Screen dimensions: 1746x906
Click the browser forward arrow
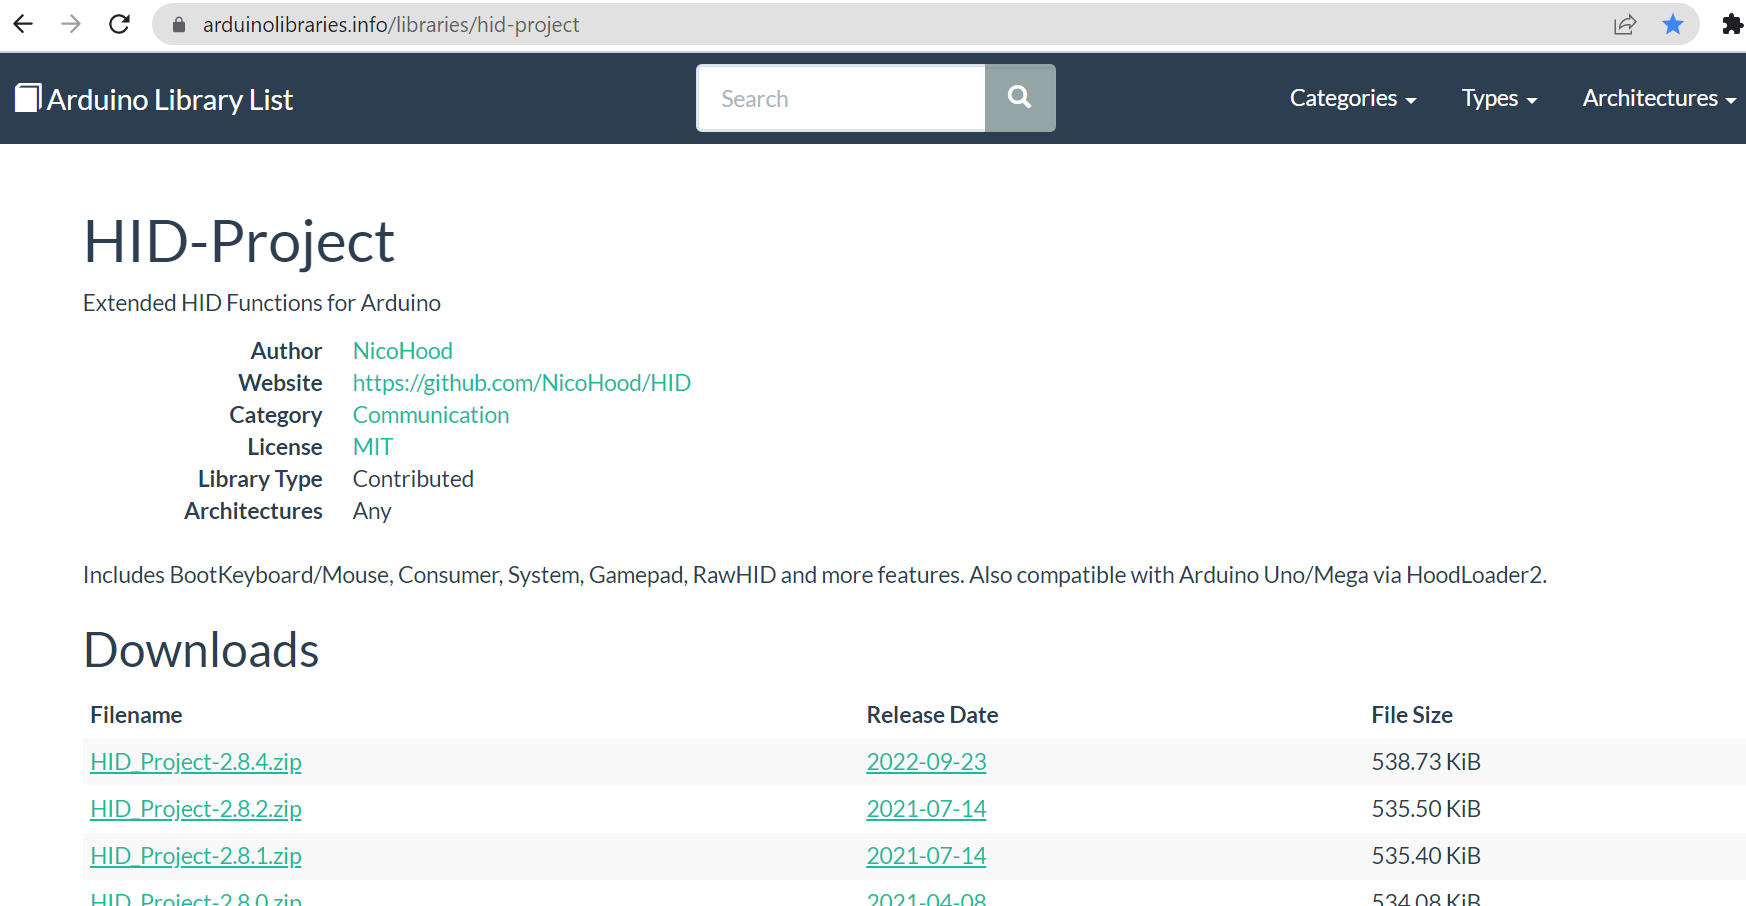click(x=71, y=24)
